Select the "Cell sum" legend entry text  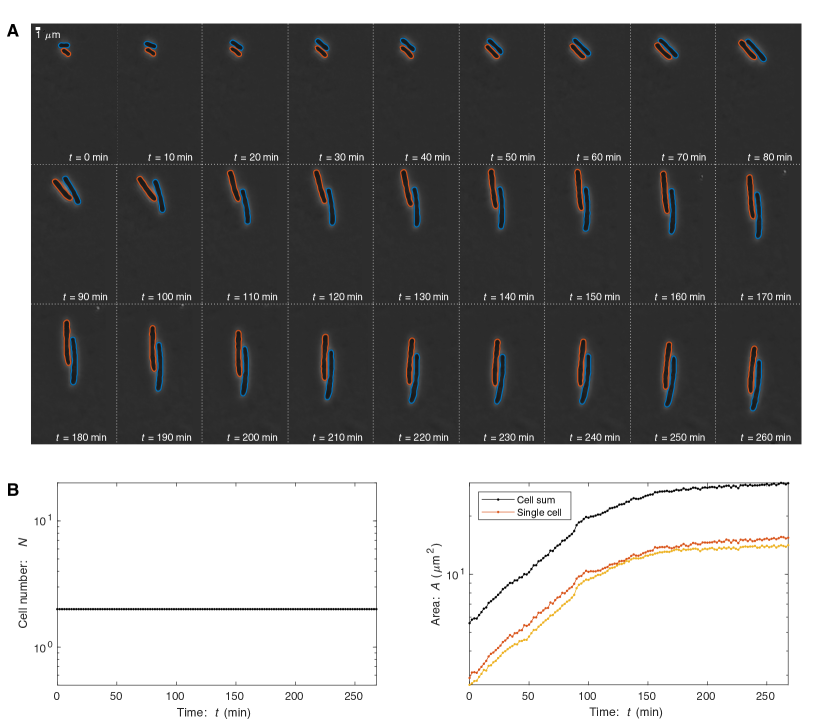(x=536, y=500)
